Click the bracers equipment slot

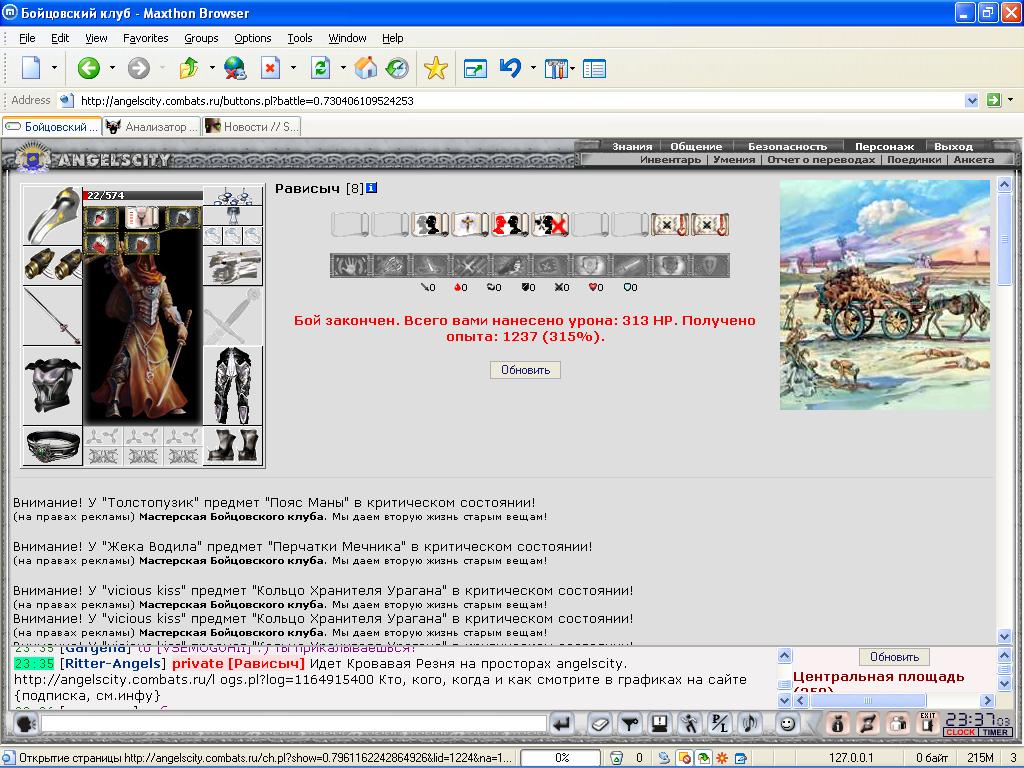tap(53, 265)
